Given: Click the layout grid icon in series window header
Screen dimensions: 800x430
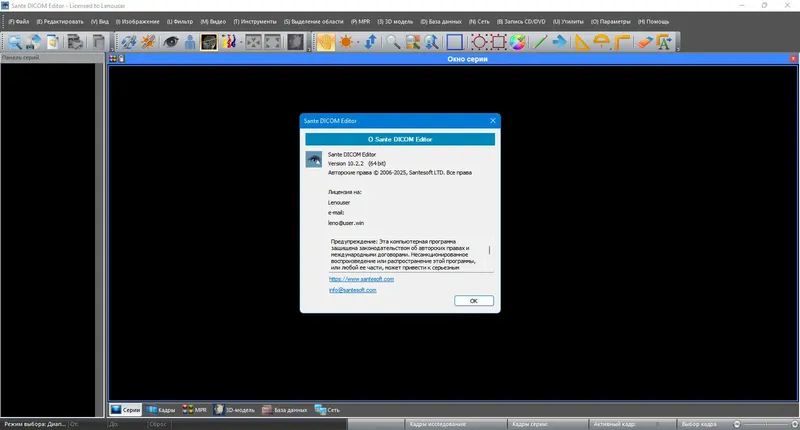Looking at the screenshot, I should pyautogui.click(x=113, y=59).
